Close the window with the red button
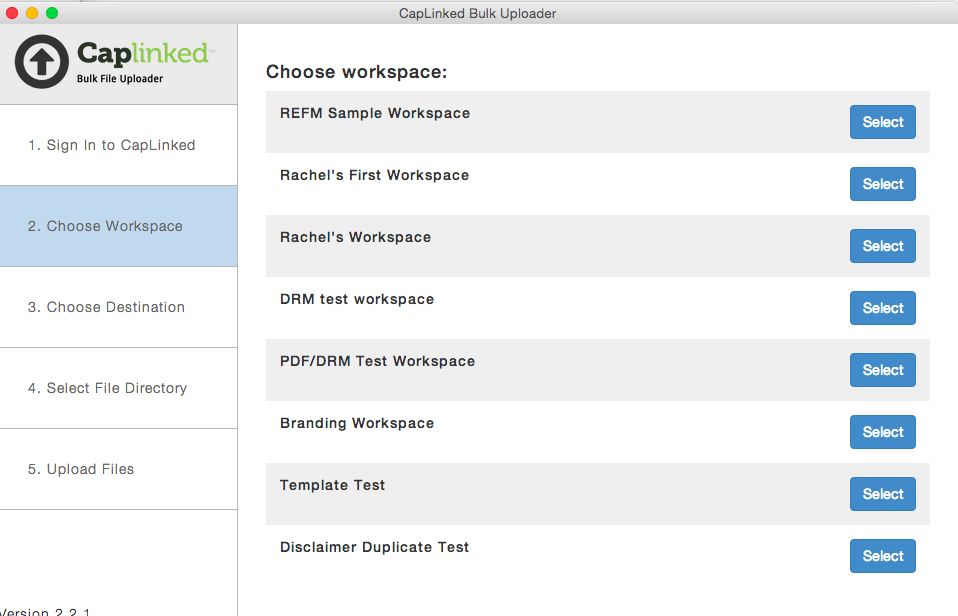This screenshot has height=616, width=958. (x=12, y=13)
